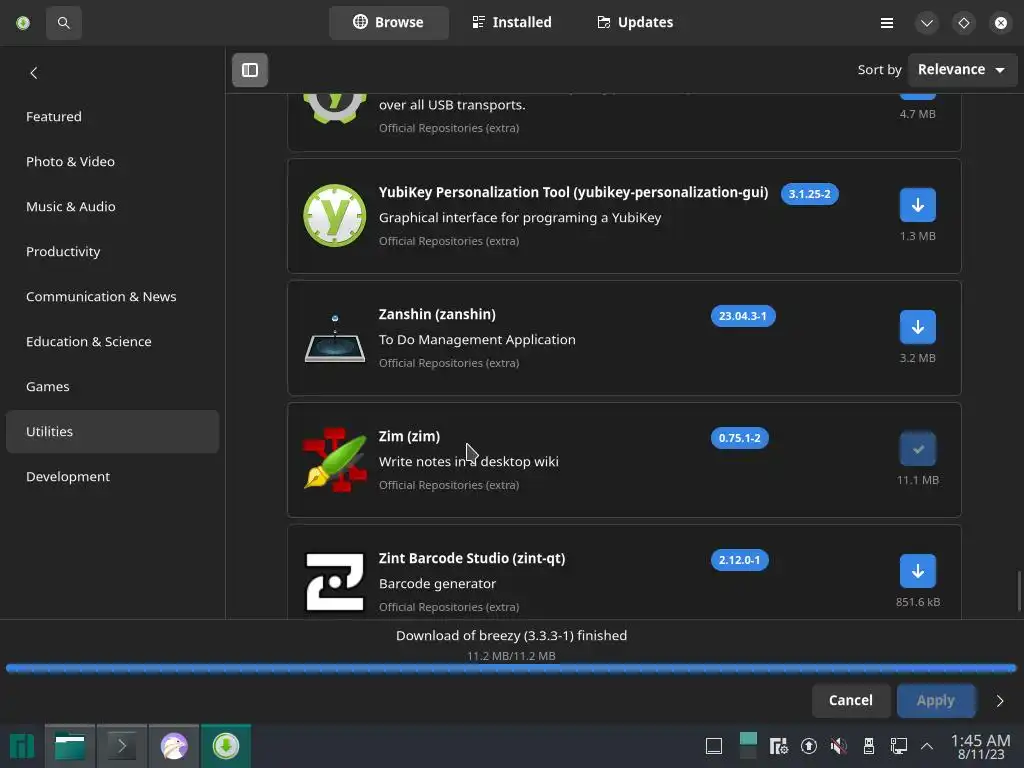Click the 23.04.3-1 version badge

point(743,316)
